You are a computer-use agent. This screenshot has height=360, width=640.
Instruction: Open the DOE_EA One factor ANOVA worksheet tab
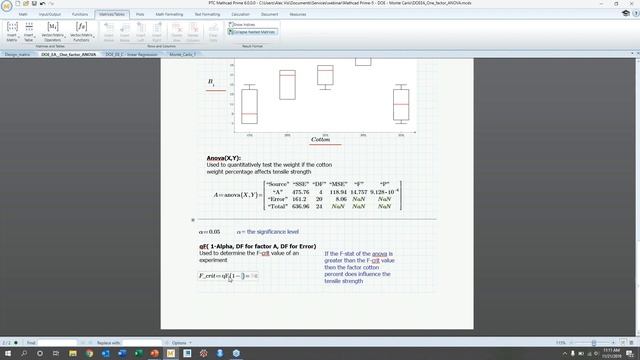pos(69,54)
